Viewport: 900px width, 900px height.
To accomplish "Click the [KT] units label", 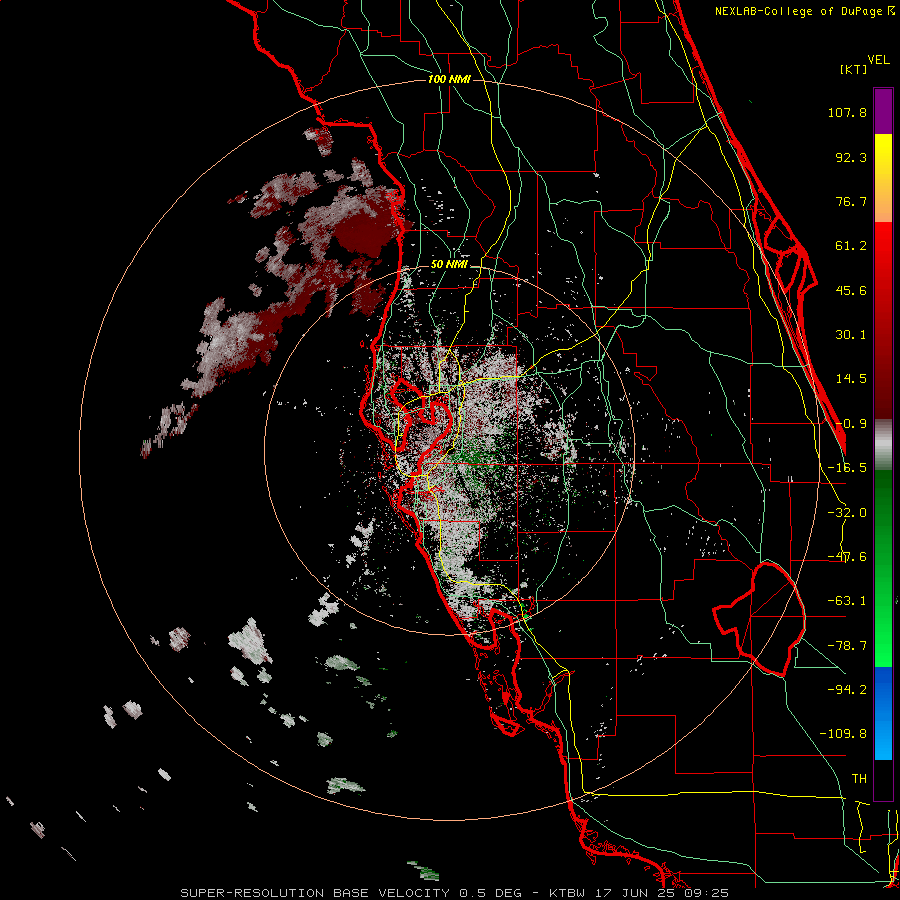I will pos(854,69).
